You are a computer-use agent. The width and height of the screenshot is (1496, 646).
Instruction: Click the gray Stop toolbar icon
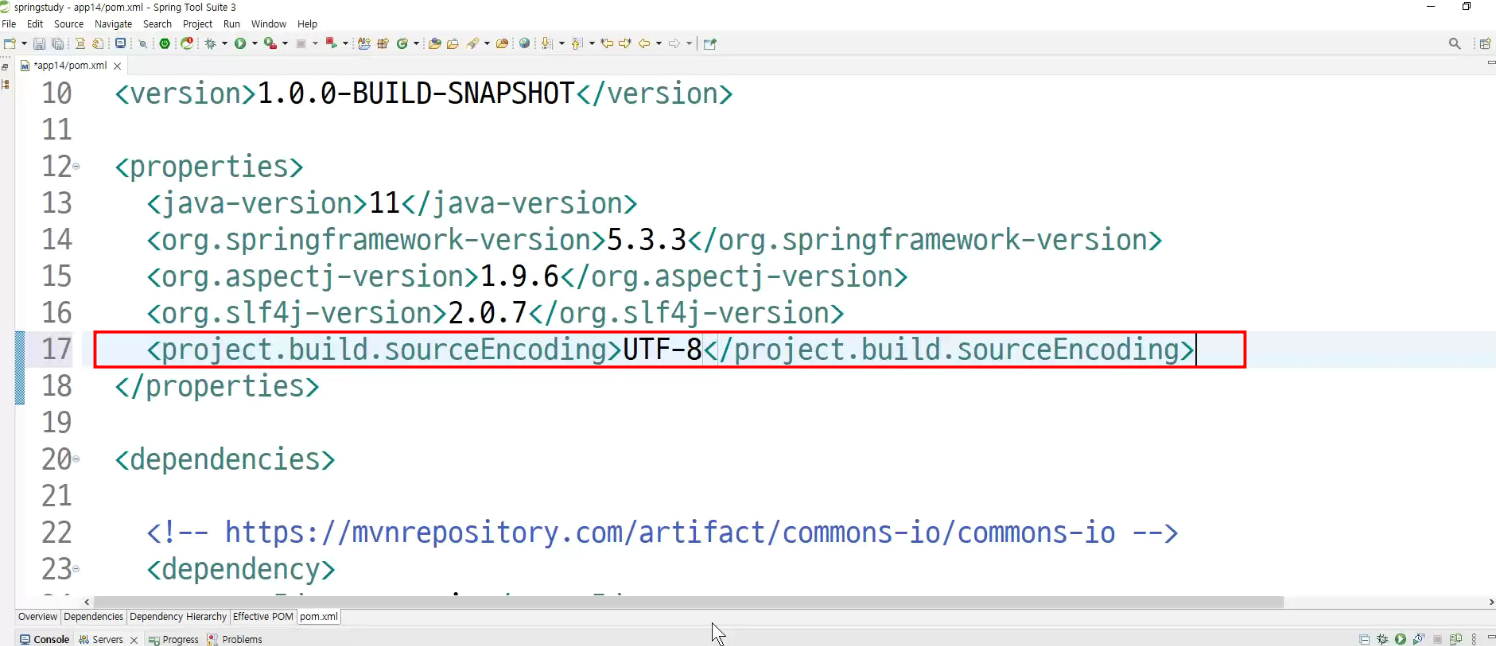(301, 44)
